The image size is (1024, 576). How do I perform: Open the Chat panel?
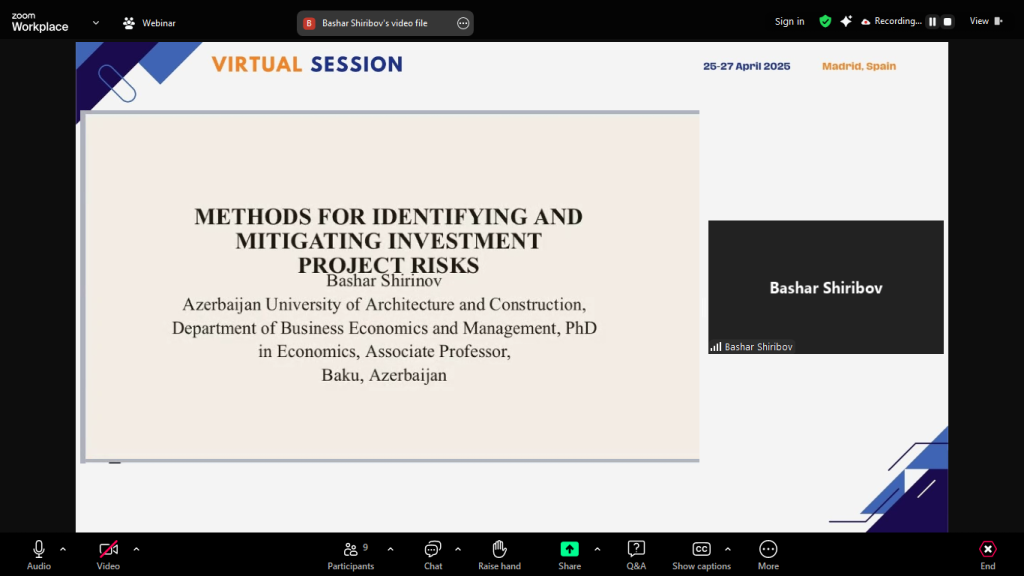pos(433,549)
